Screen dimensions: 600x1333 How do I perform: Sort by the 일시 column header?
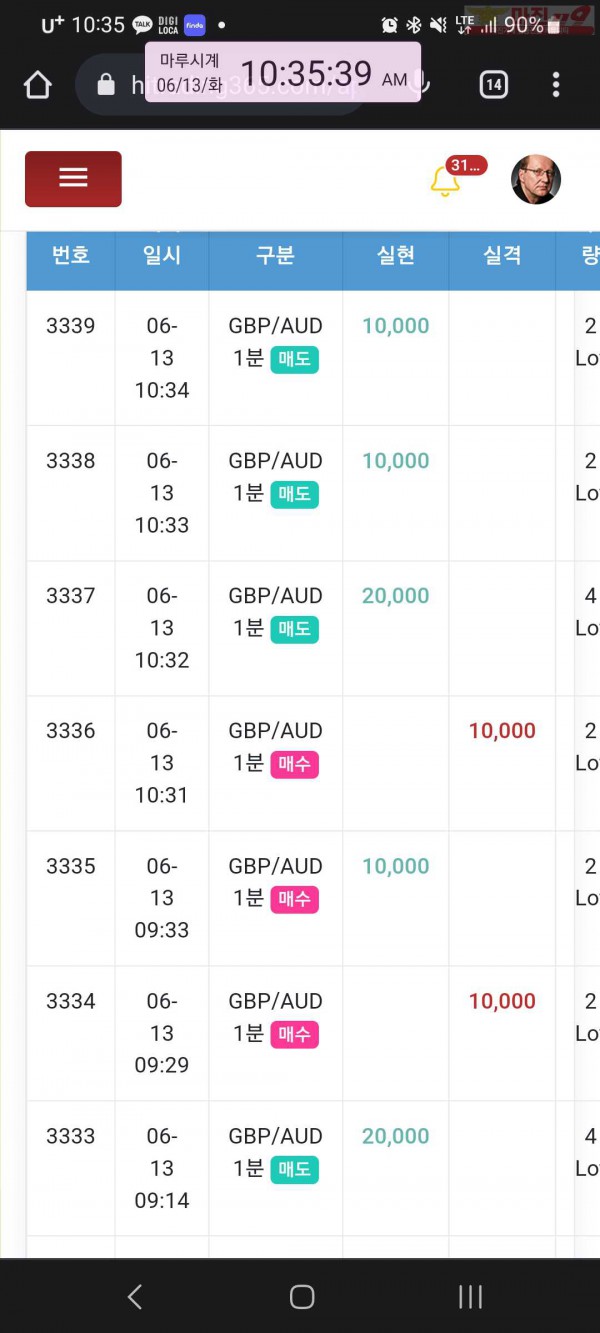tap(162, 255)
